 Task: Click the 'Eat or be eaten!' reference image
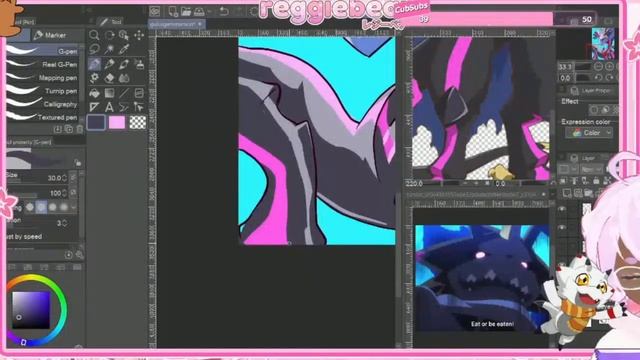tap(482, 278)
